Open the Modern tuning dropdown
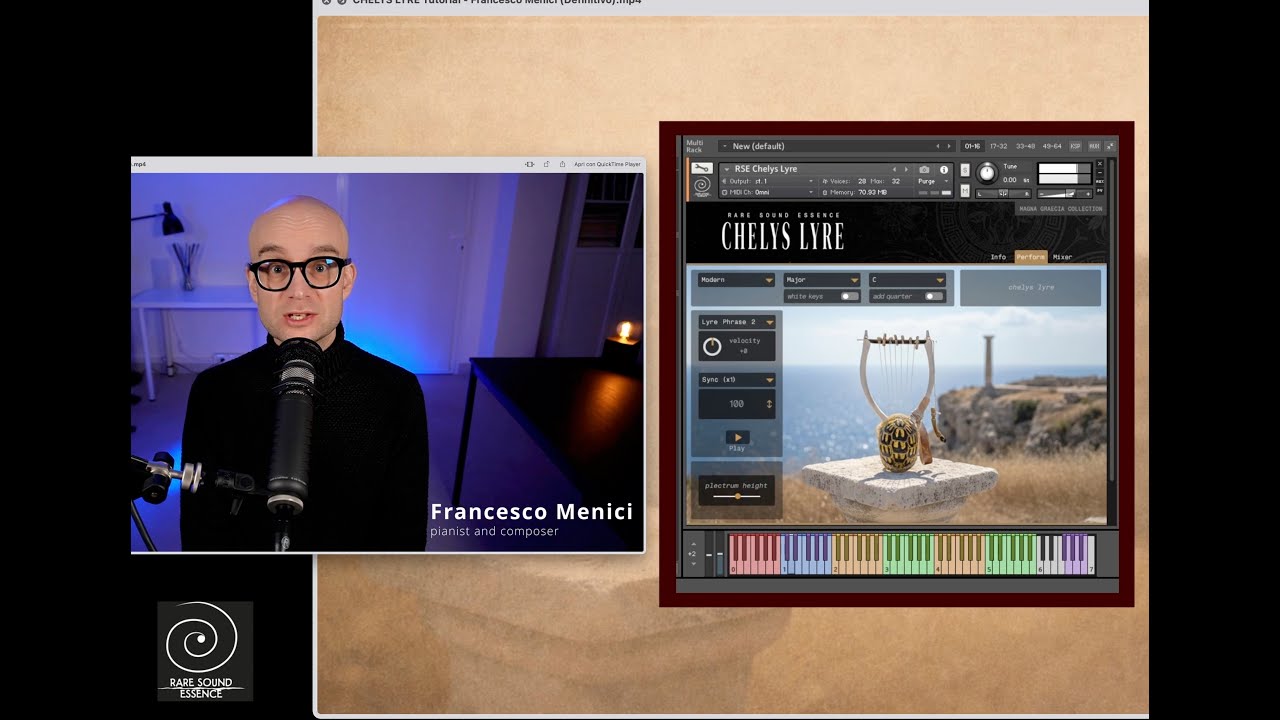Screen dimensions: 1280x720 click(736, 280)
